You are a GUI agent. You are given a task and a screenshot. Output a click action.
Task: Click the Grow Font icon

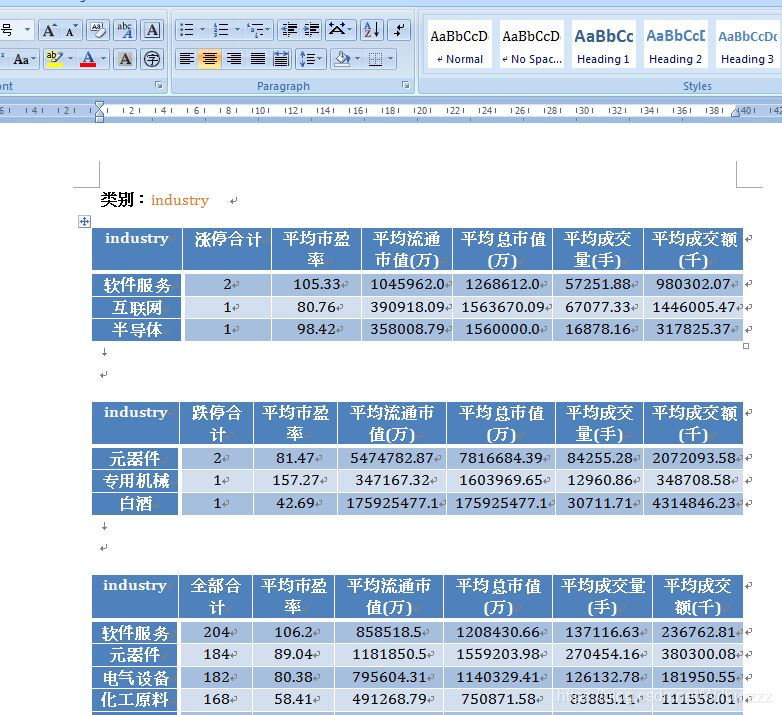[49, 30]
